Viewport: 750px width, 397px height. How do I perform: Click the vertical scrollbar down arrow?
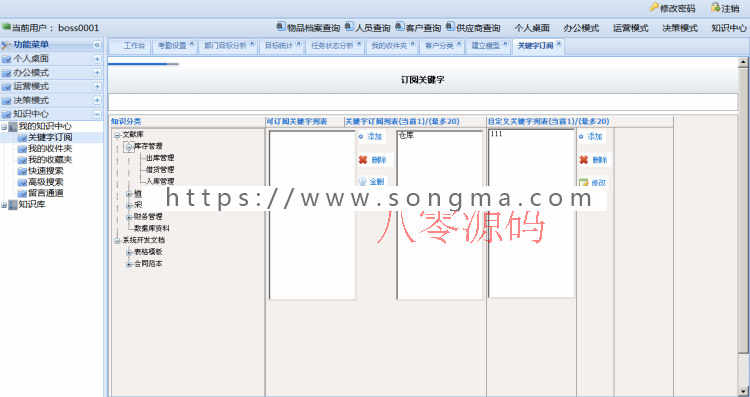743,391
